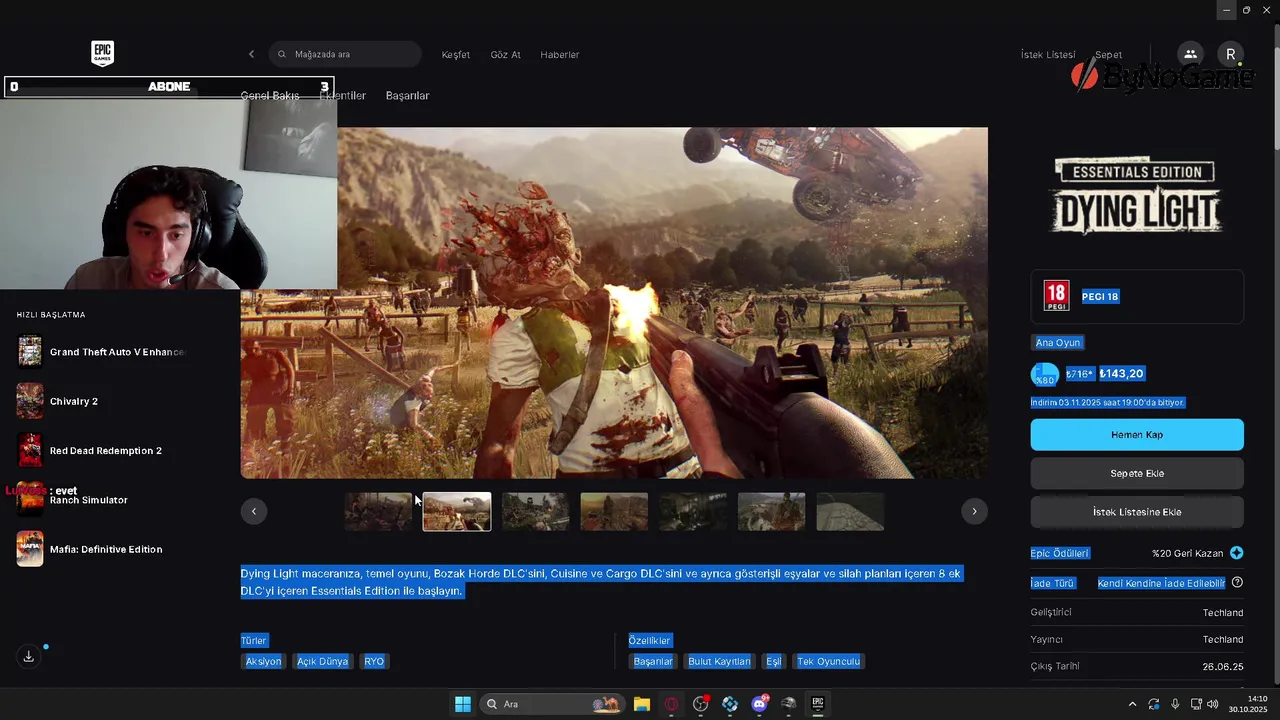The height and width of the screenshot is (720, 1280).
Task: Click the Açık Dünya genre tag
Action: [x=322, y=661]
